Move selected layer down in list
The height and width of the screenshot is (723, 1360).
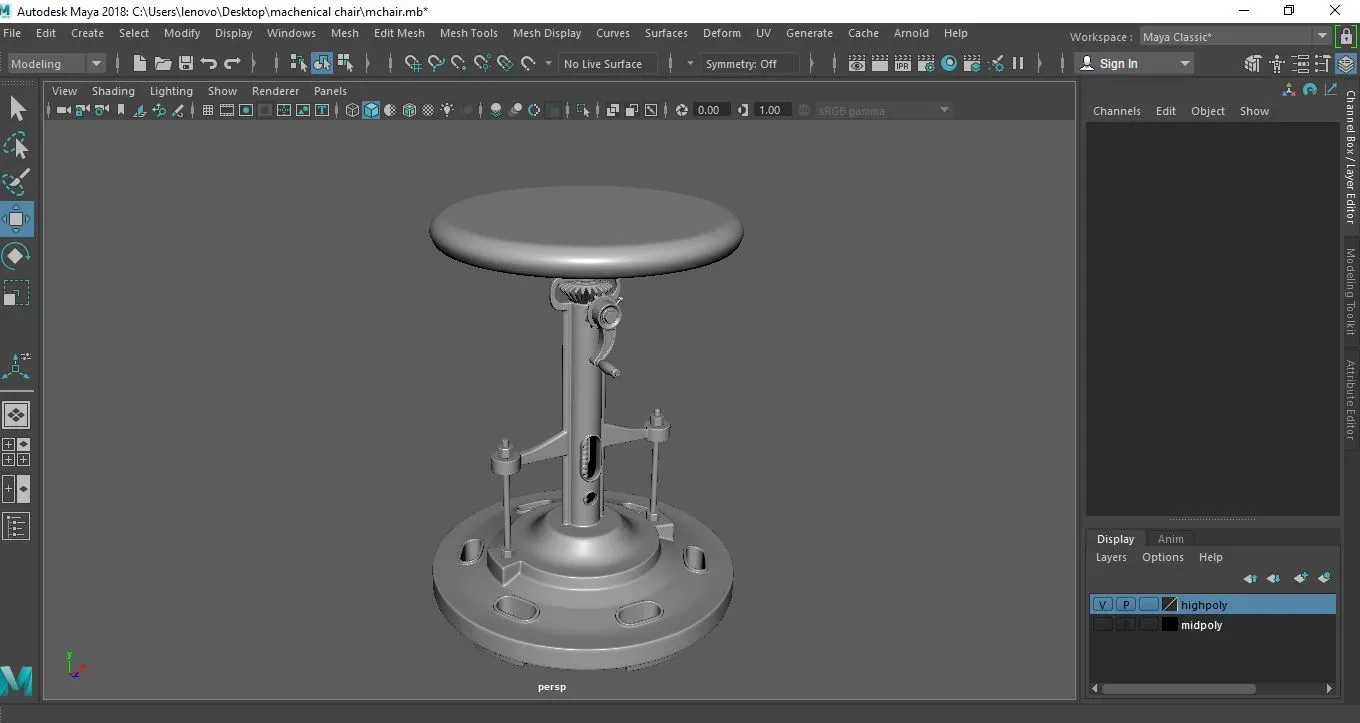(x=1274, y=578)
